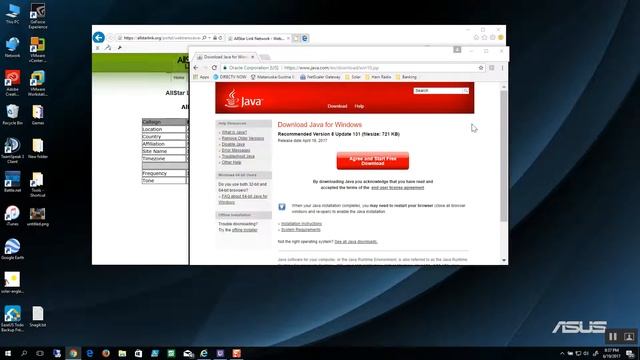Open a new Chrome tab
The height and width of the screenshot is (360, 640).
[264, 57]
